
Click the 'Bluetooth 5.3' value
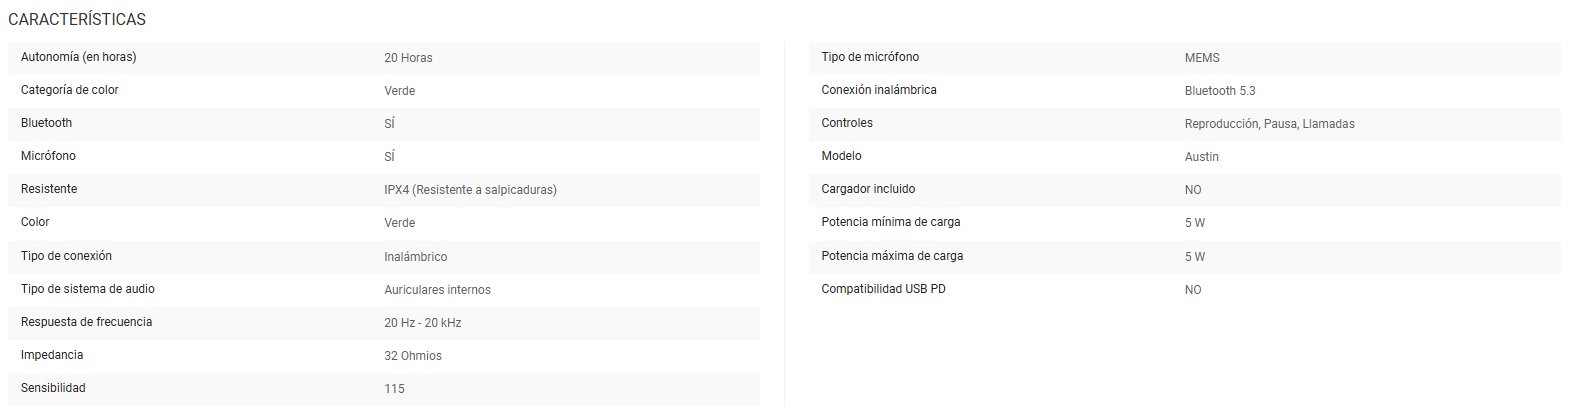pos(1219,91)
